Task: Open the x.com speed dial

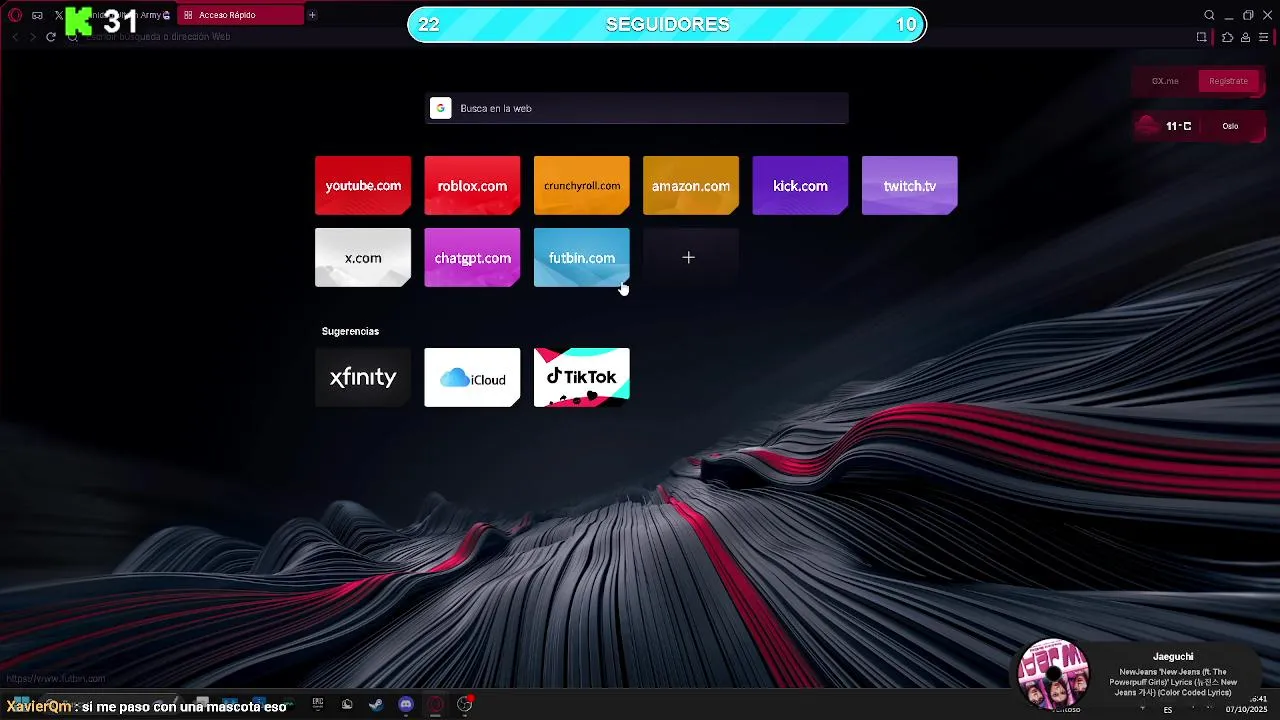Action: click(363, 257)
